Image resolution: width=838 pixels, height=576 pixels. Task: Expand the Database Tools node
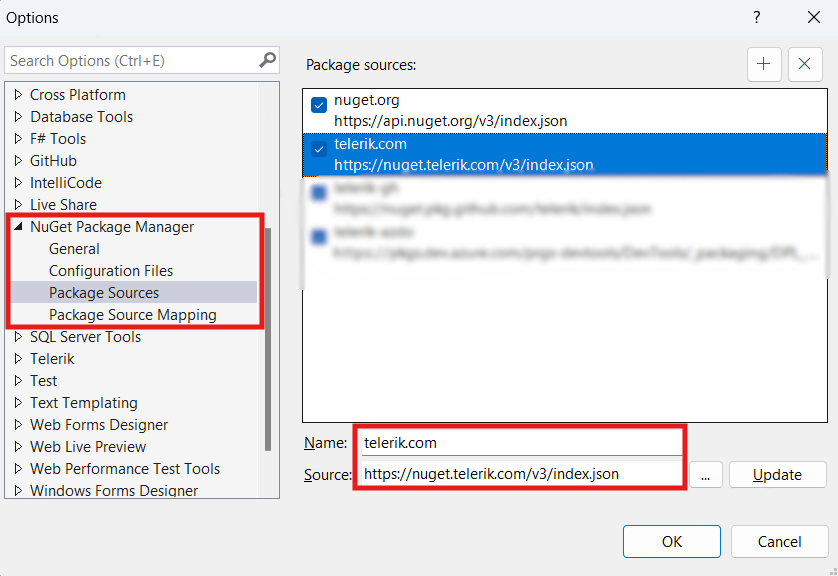tap(18, 116)
